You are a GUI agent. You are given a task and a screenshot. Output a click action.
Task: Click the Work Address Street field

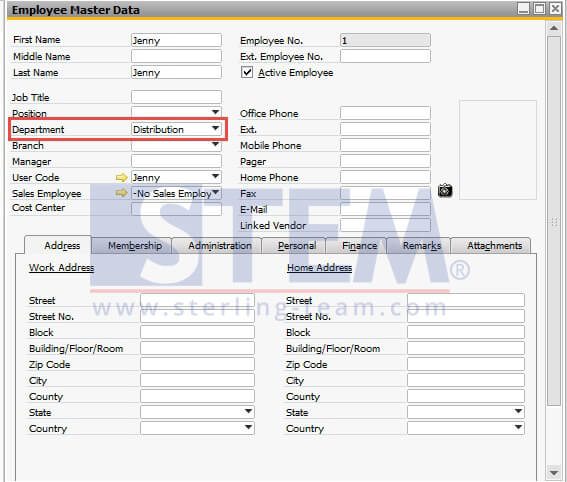197,300
